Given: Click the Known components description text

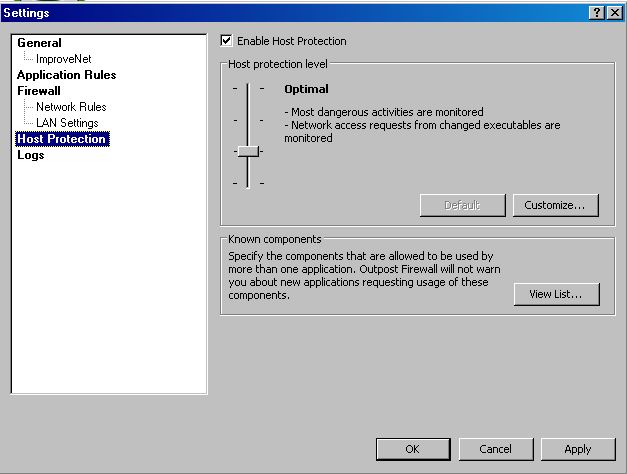Looking at the screenshot, I should pos(364,276).
